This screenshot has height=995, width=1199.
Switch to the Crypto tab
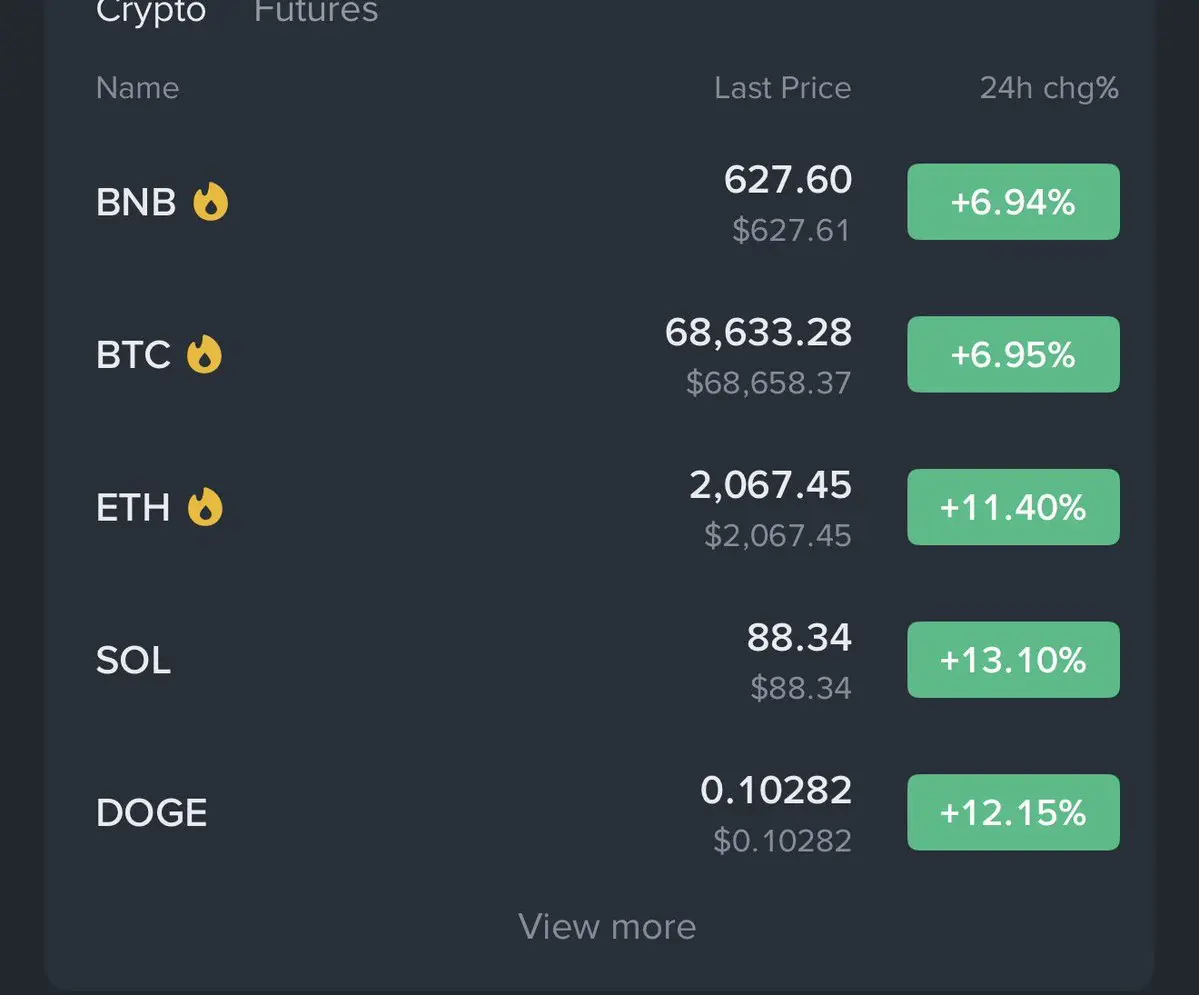(151, 12)
